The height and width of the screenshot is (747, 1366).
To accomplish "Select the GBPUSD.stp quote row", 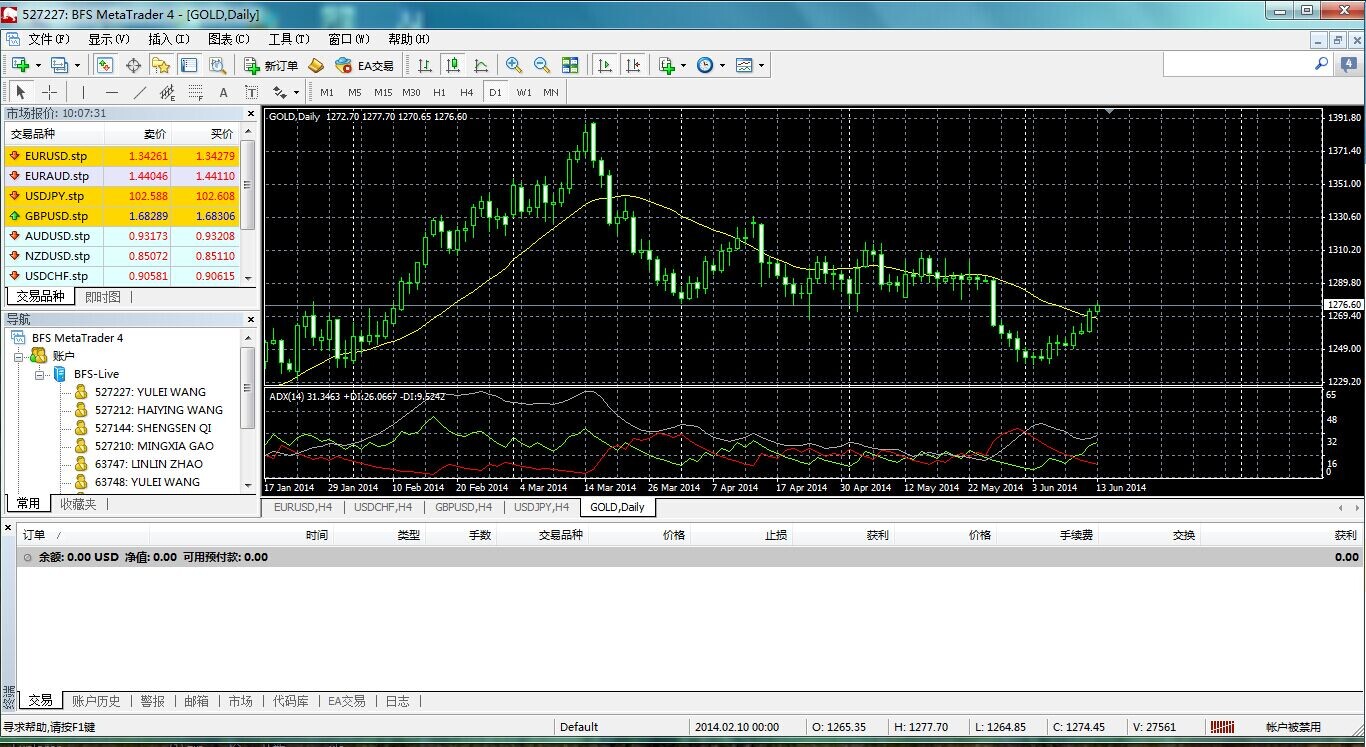I will click(123, 216).
